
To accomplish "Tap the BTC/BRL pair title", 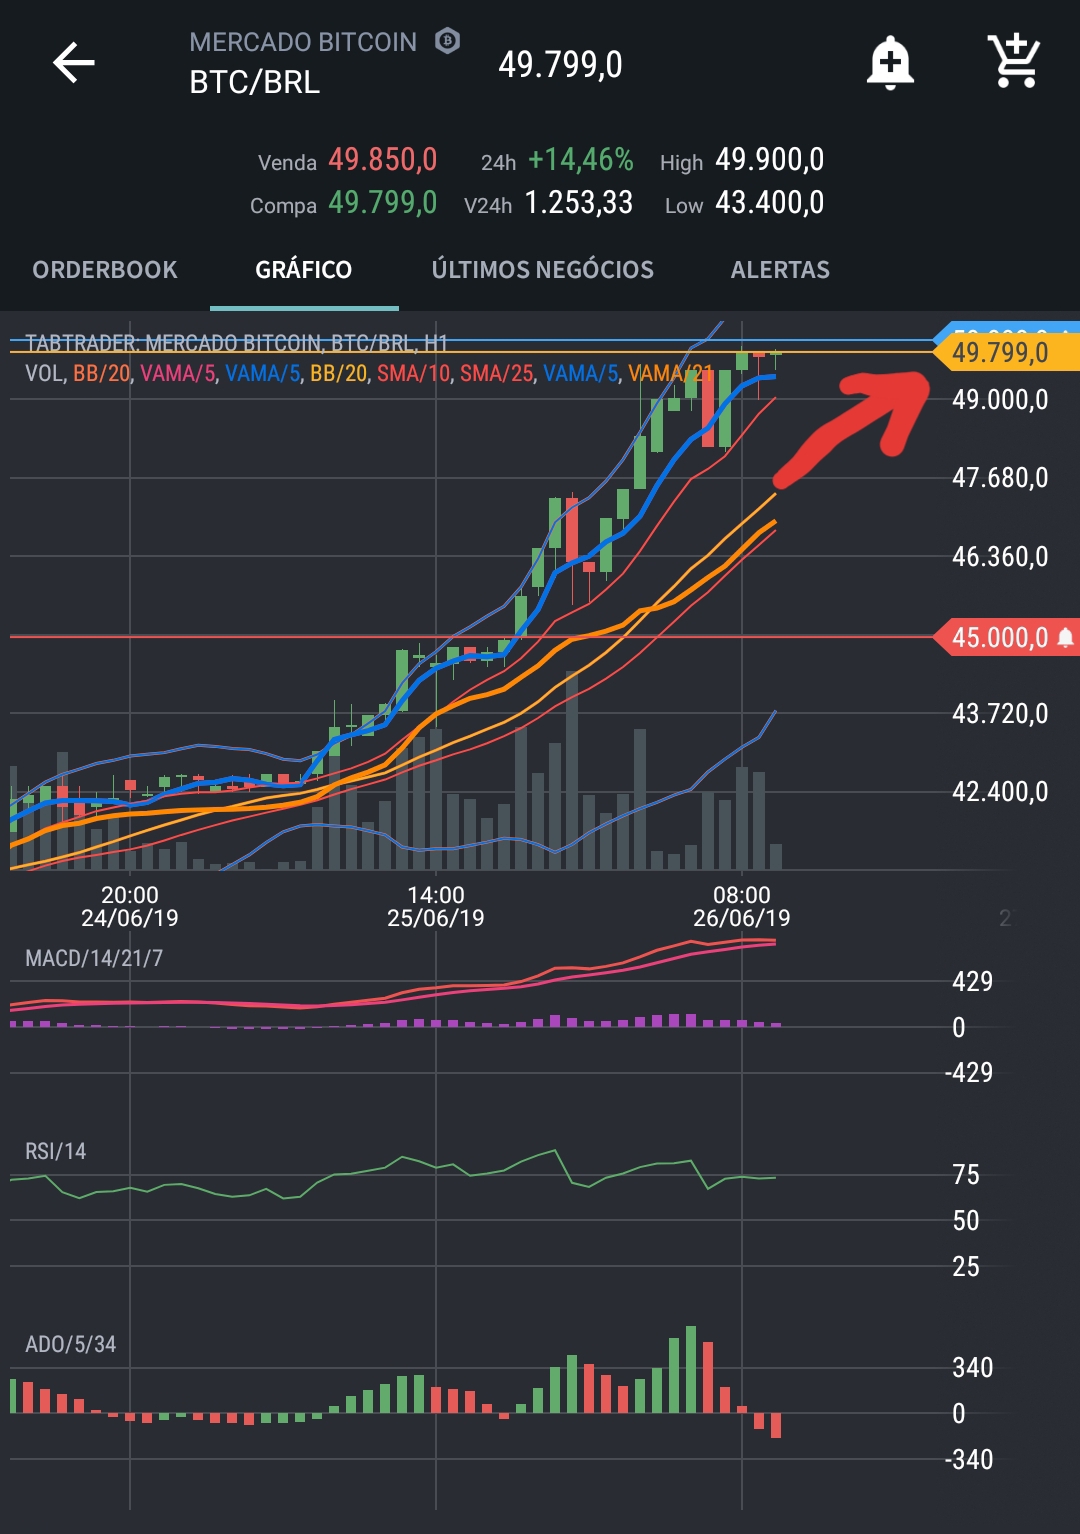I will click(255, 82).
